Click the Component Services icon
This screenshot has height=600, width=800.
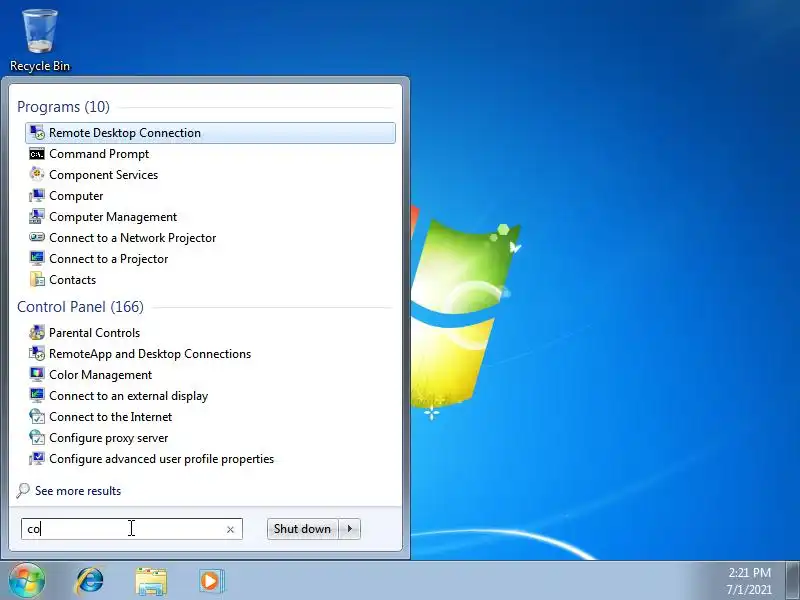(37, 174)
